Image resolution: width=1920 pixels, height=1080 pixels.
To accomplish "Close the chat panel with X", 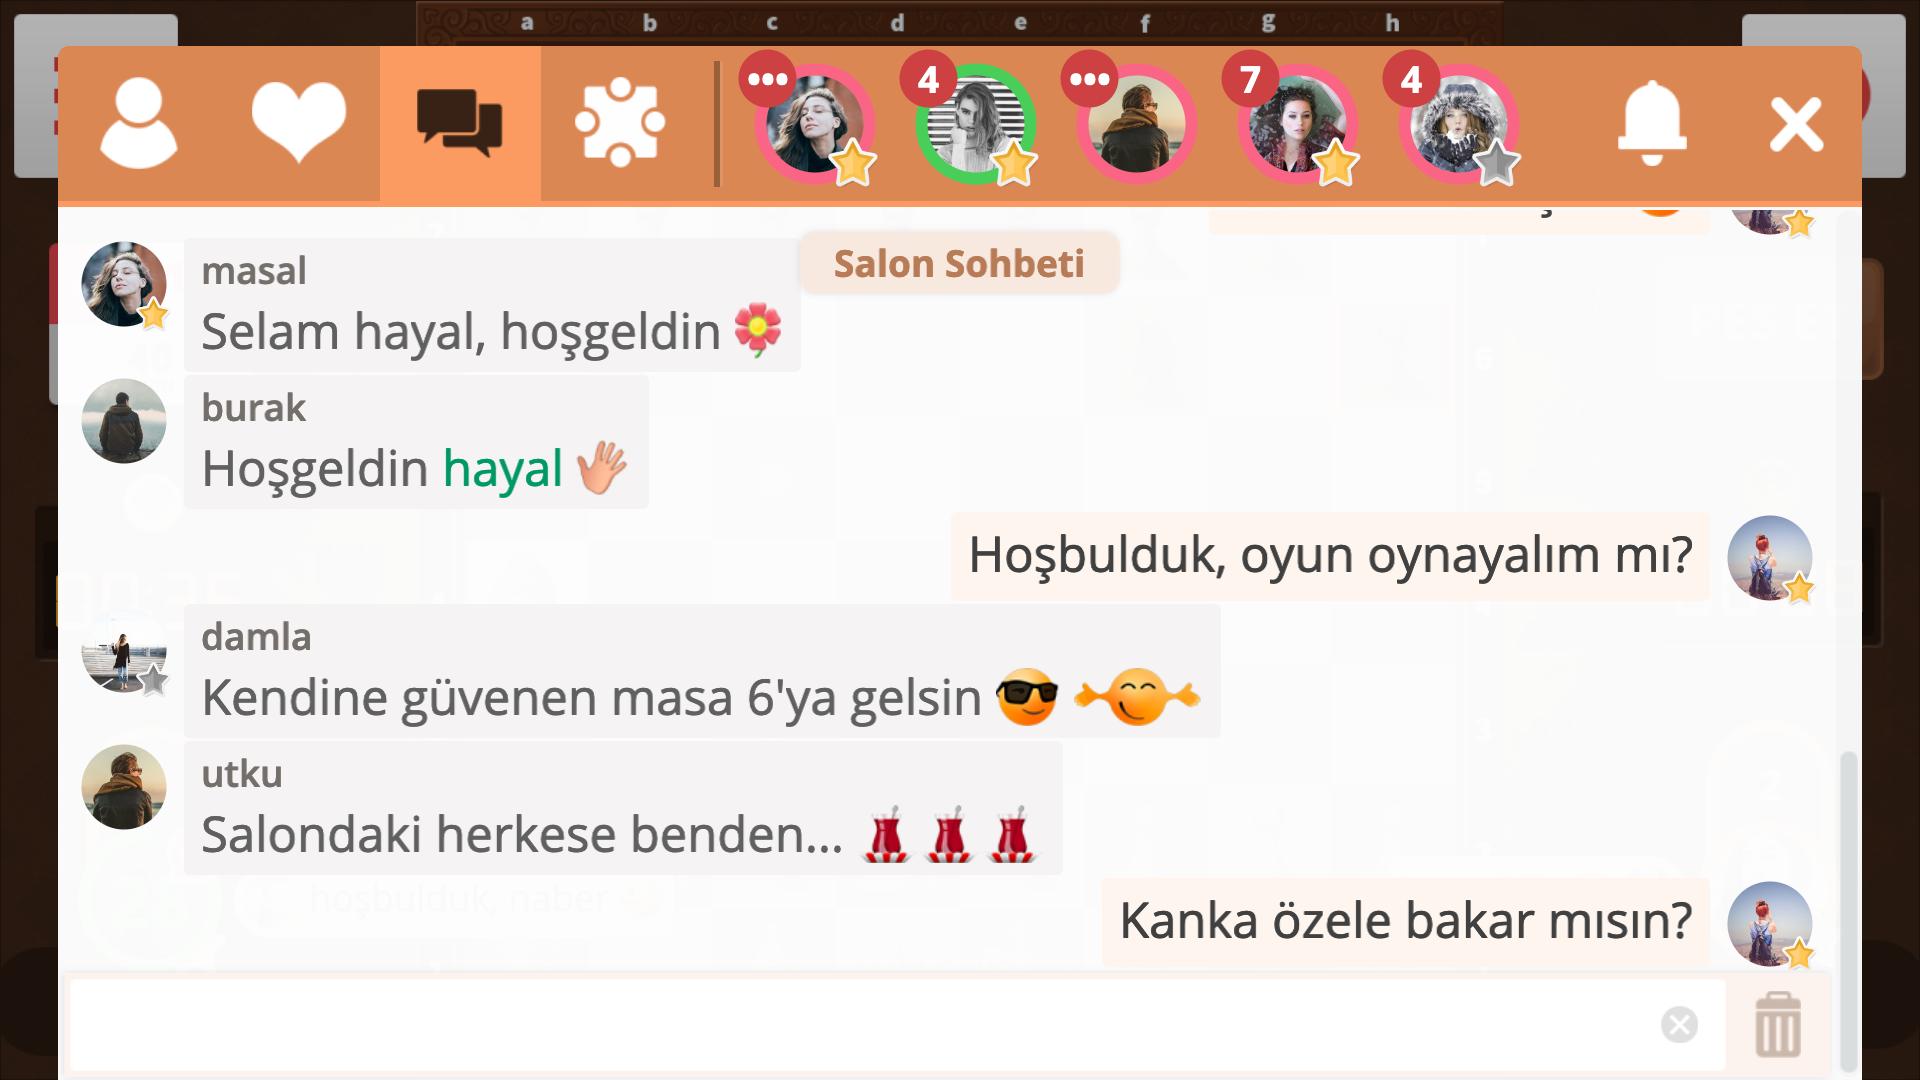I will pyautogui.click(x=1796, y=124).
